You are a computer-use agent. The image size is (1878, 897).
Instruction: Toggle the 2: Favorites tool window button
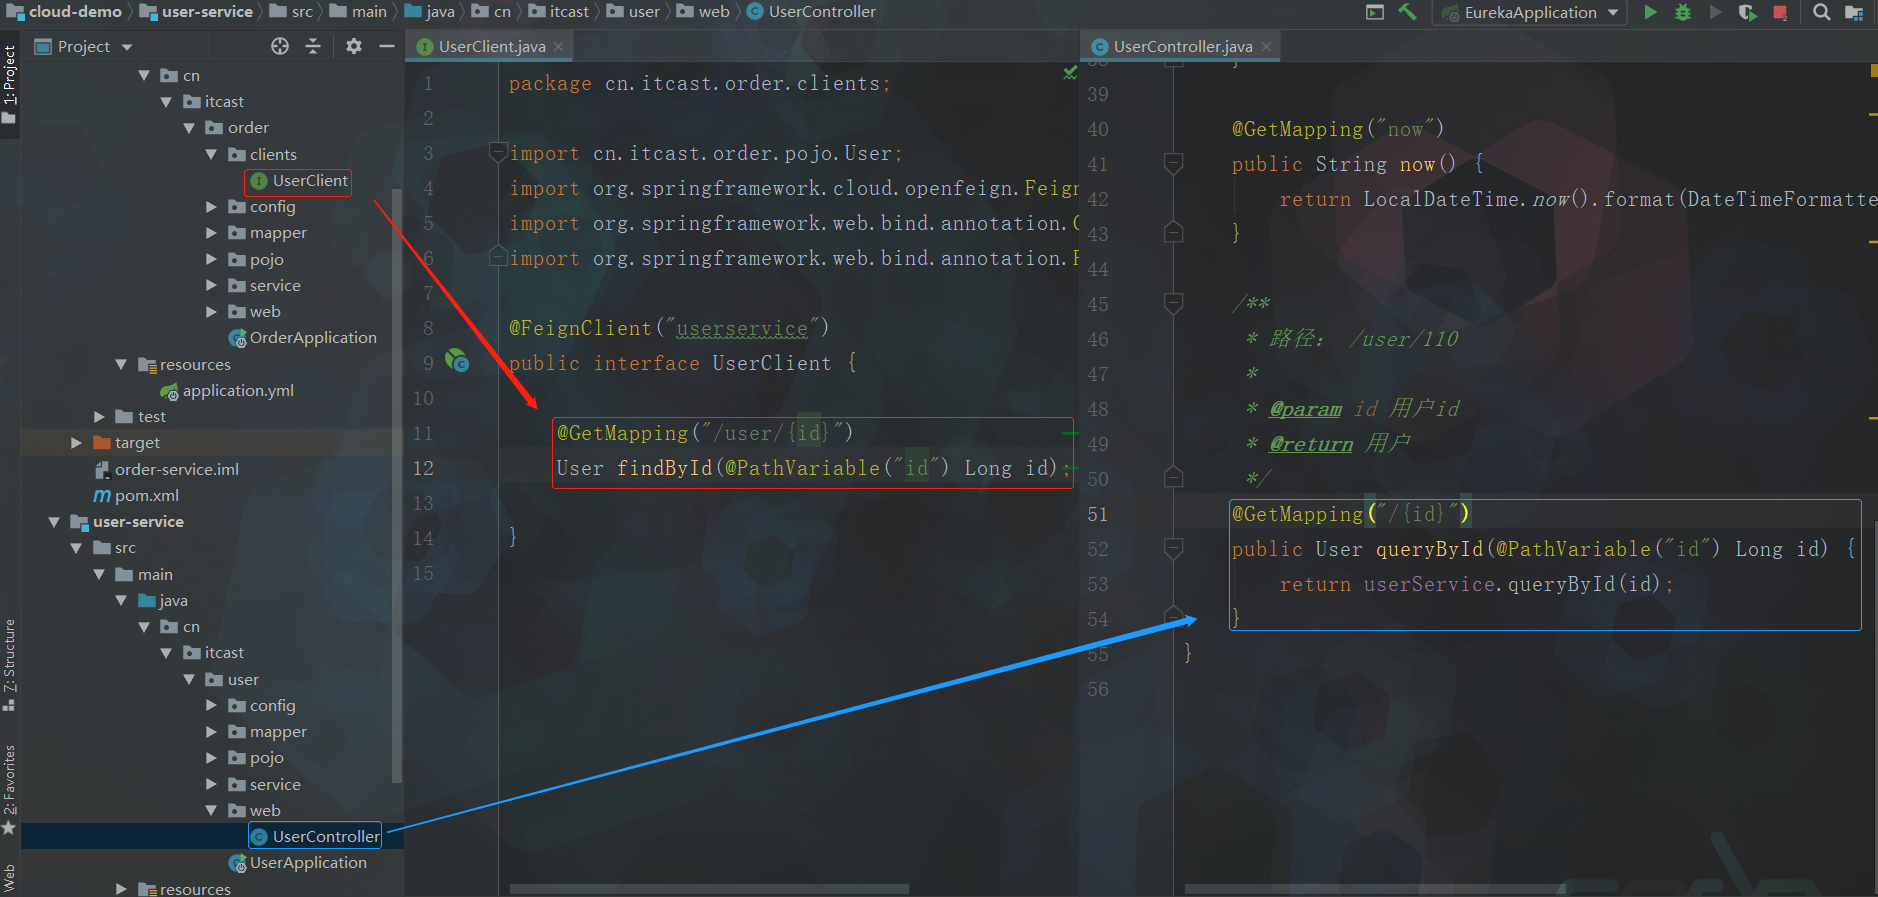[10, 790]
